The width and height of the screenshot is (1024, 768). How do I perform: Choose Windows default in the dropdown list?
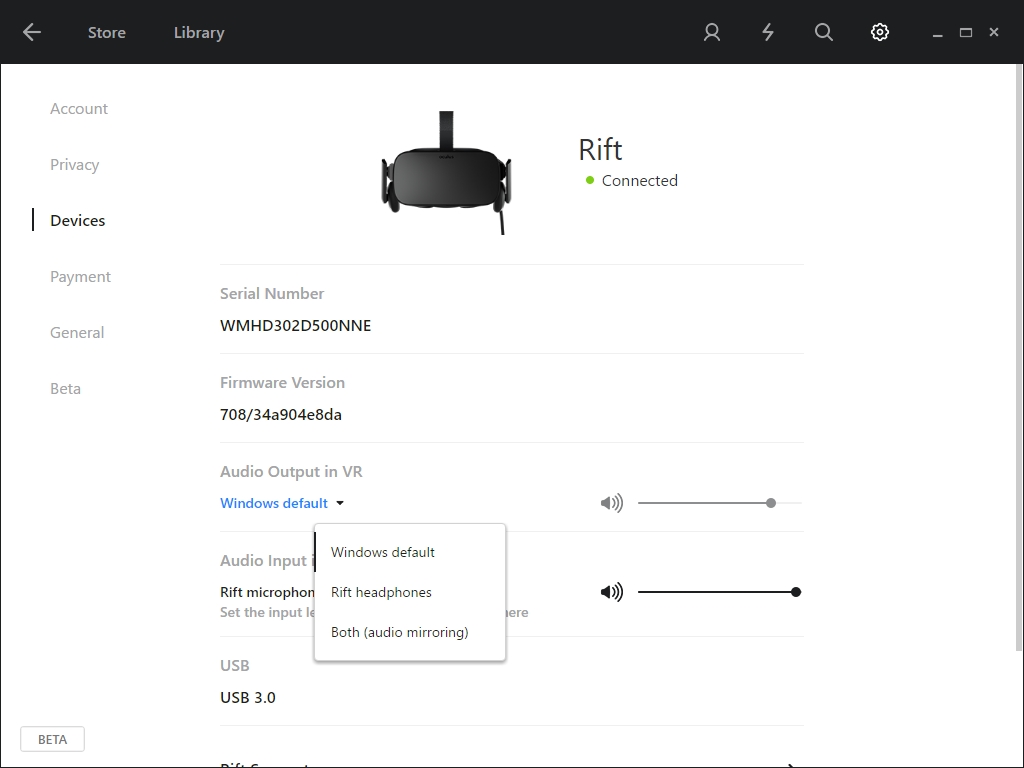click(x=409, y=552)
